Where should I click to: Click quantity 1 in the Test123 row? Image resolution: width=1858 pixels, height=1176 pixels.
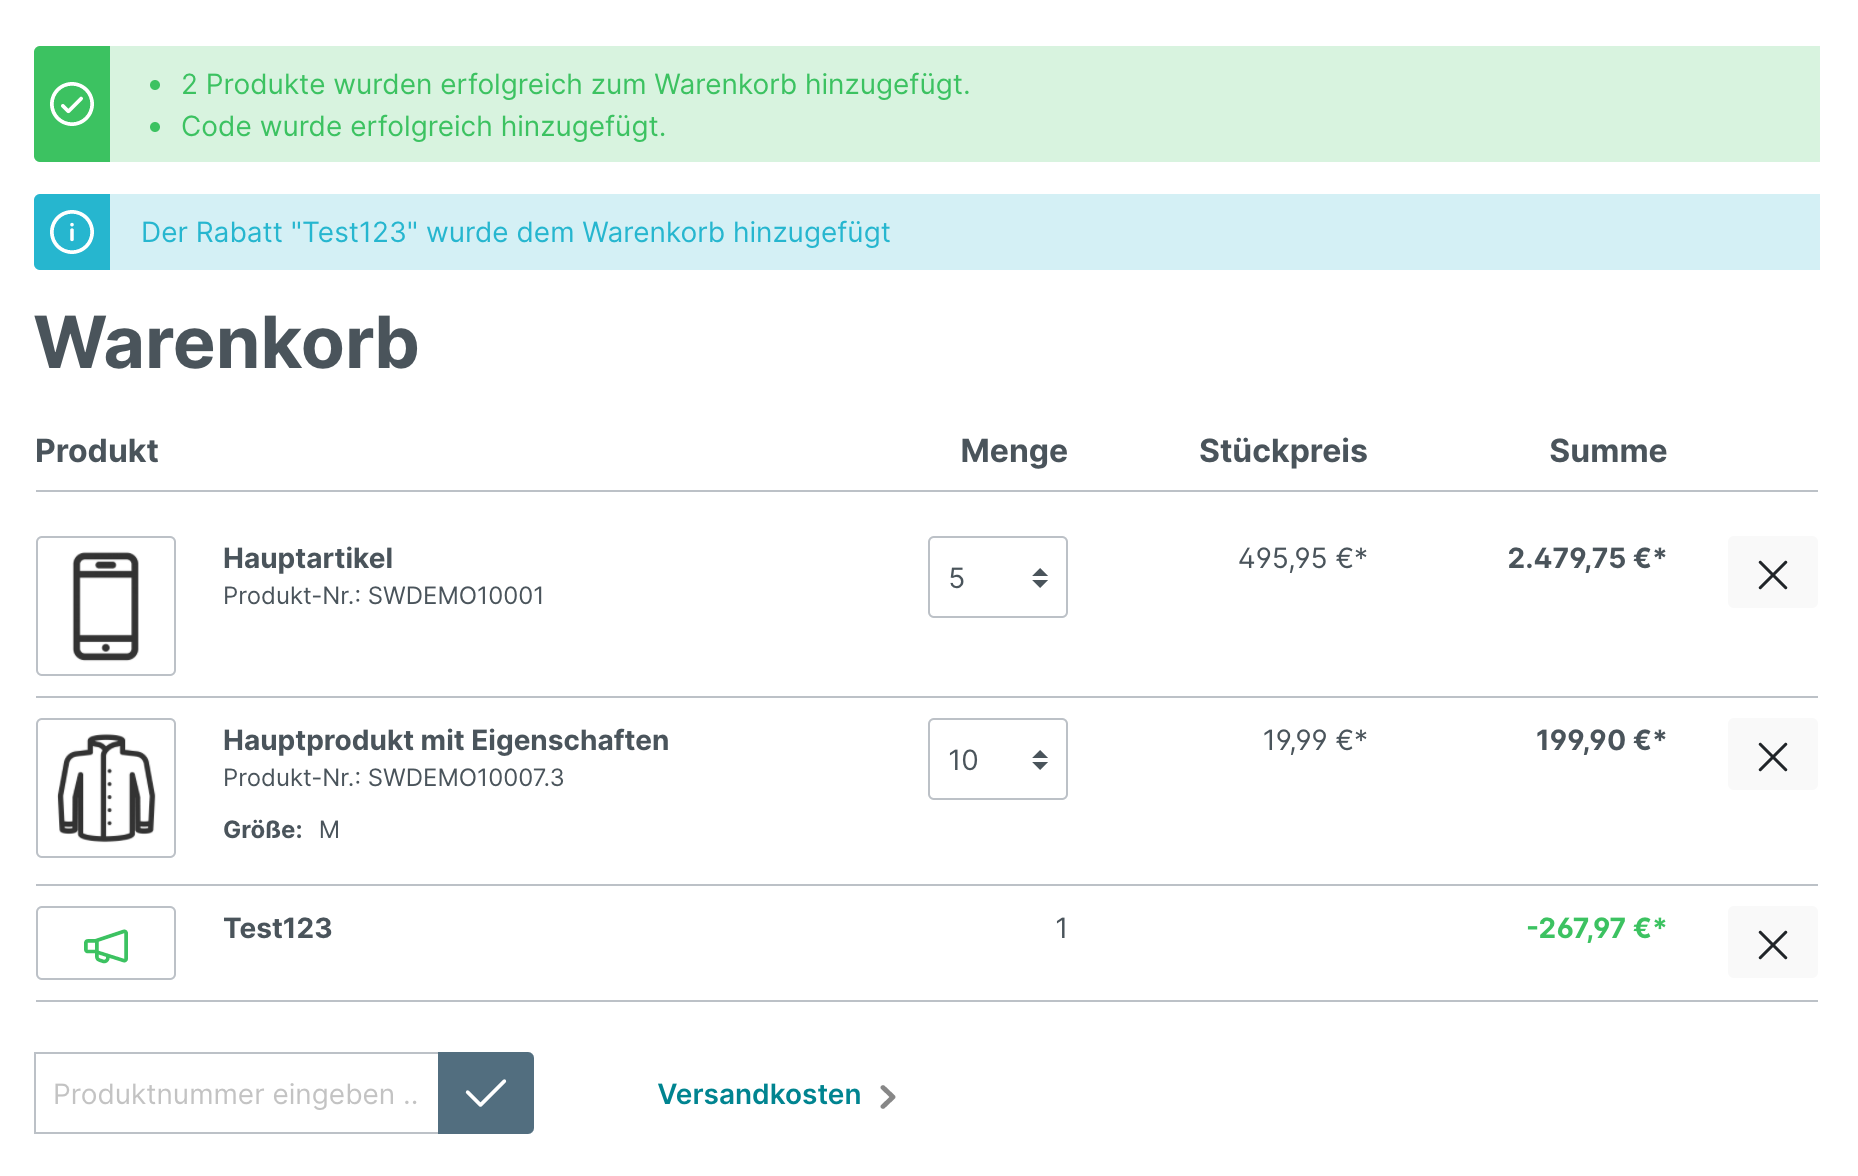coord(1061,928)
